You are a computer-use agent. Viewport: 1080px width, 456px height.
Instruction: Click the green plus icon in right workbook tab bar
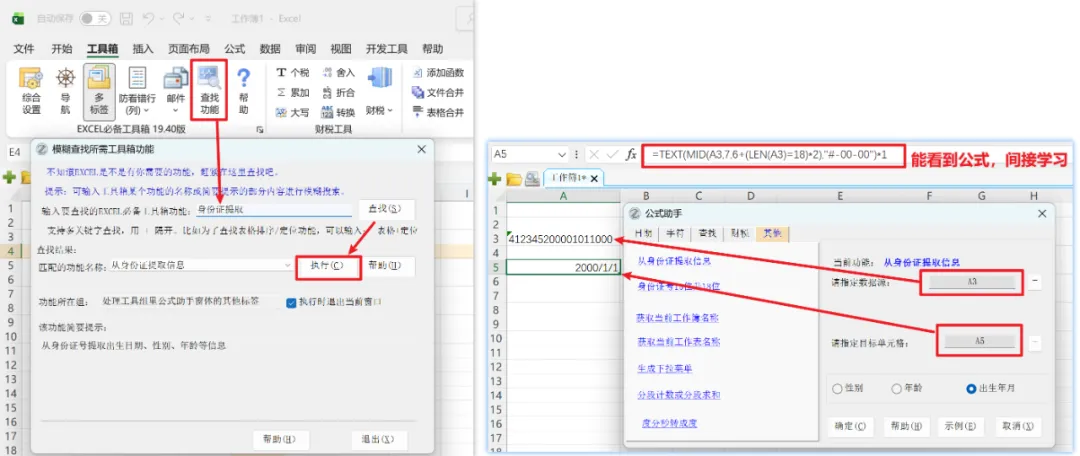[x=495, y=179]
